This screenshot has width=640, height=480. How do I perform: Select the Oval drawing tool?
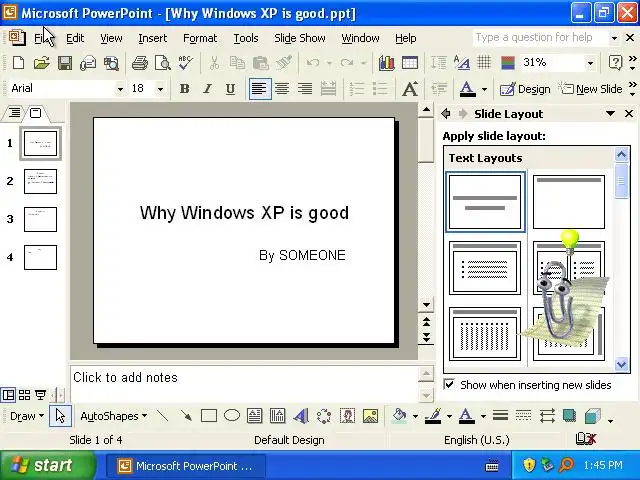point(232,416)
